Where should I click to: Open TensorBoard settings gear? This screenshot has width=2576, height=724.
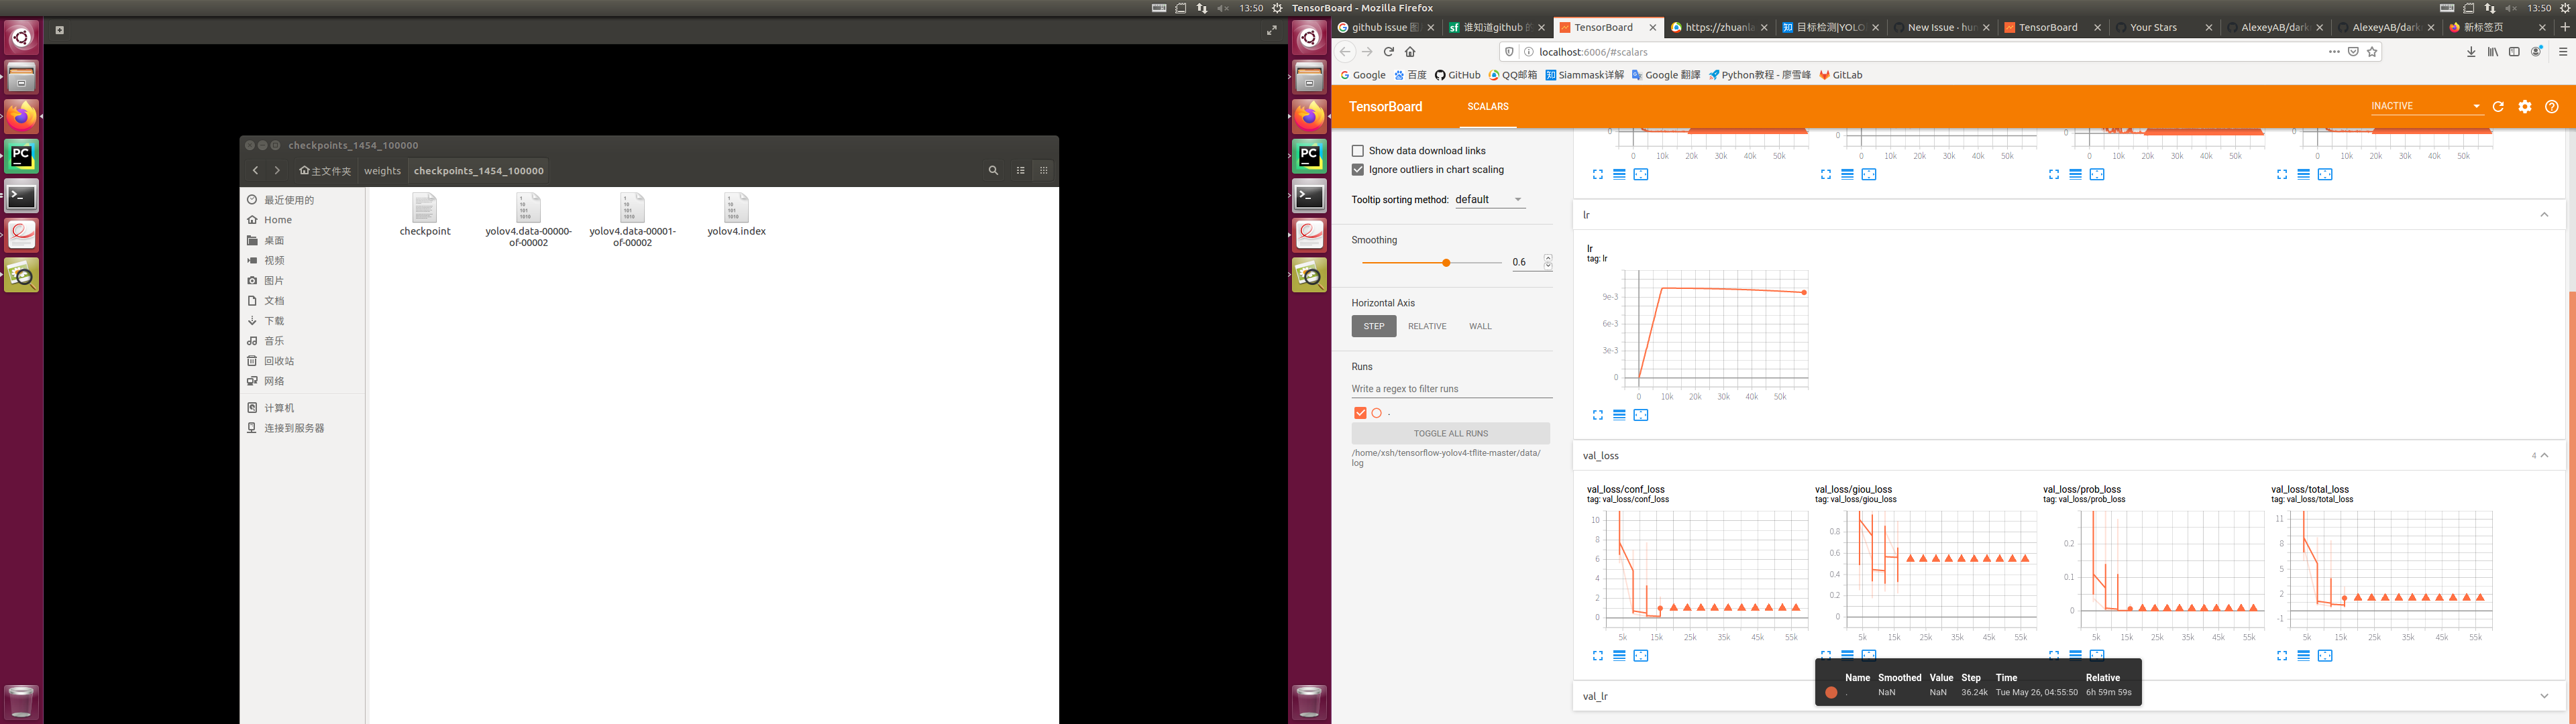tap(2525, 107)
